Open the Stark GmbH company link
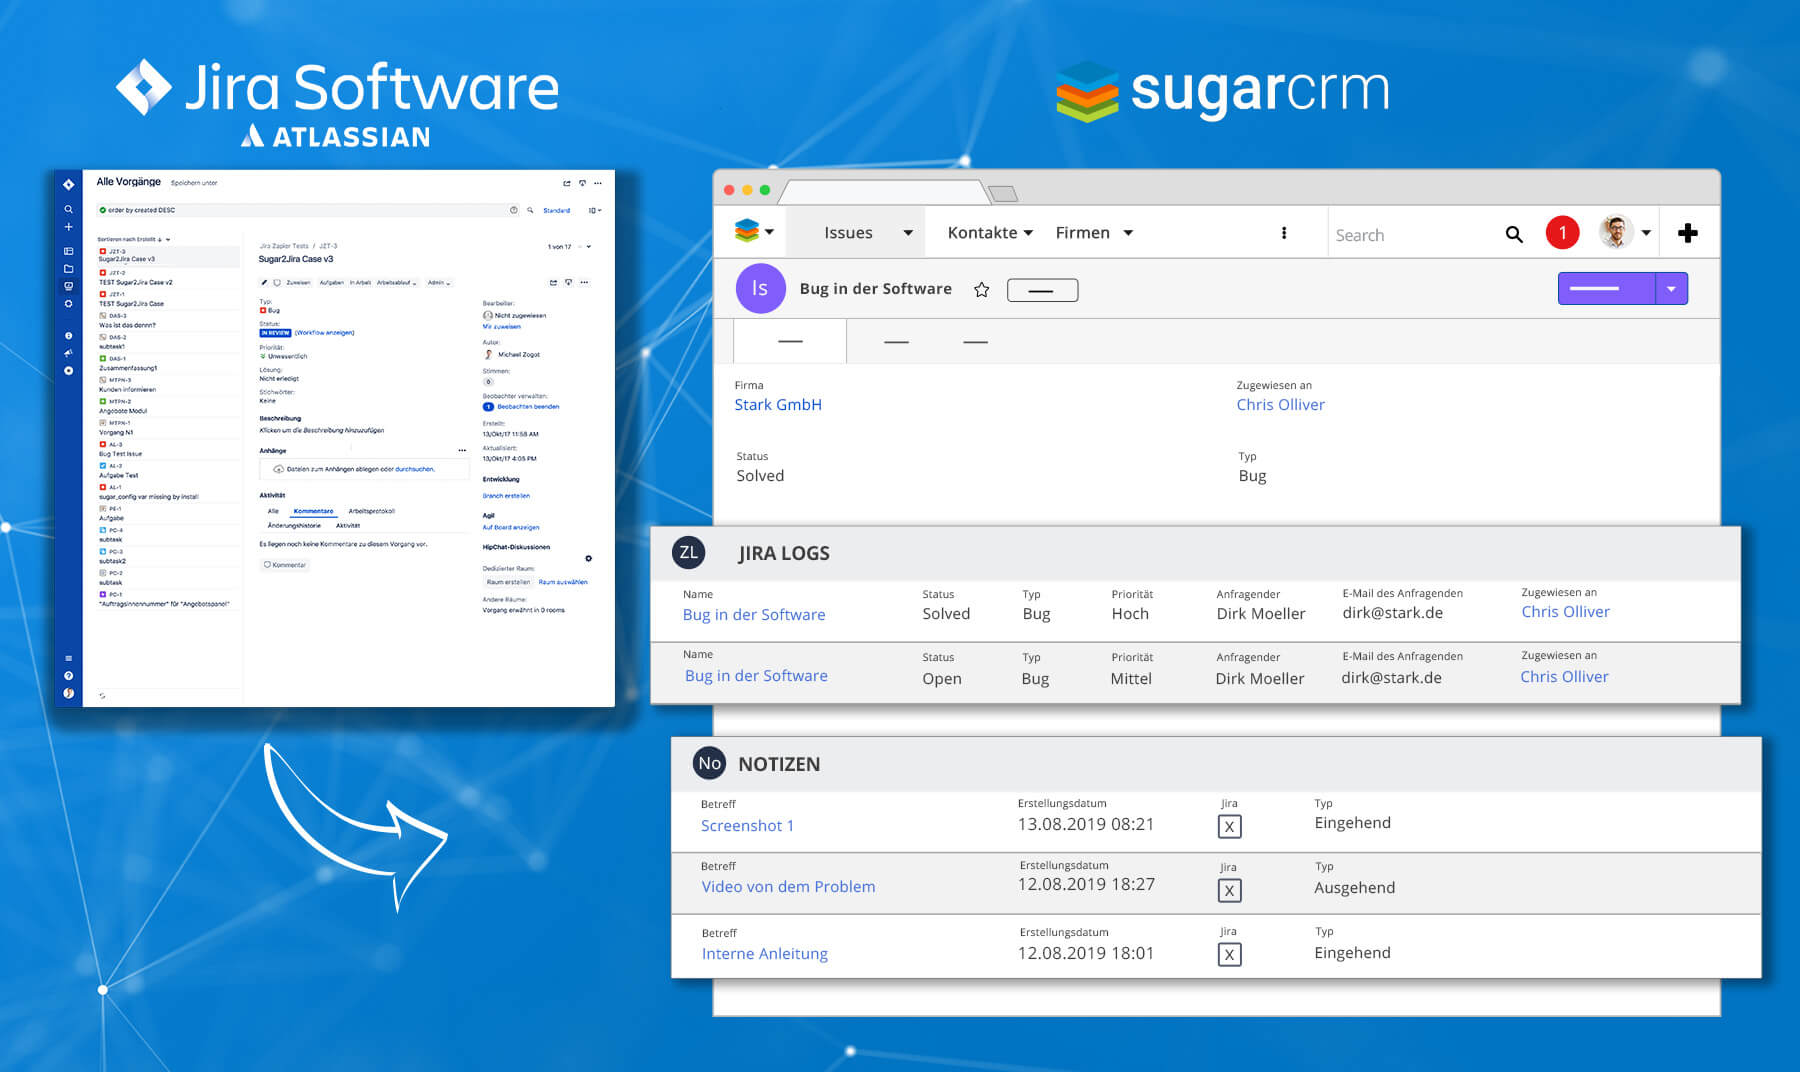 click(x=778, y=405)
